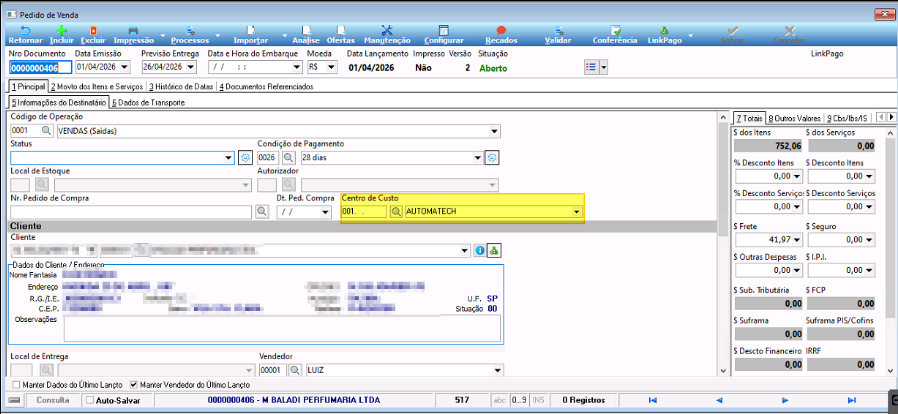Image resolution: width=898 pixels, height=414 pixels.
Task: Go to previous record navigation arrow
Action: tap(719, 400)
